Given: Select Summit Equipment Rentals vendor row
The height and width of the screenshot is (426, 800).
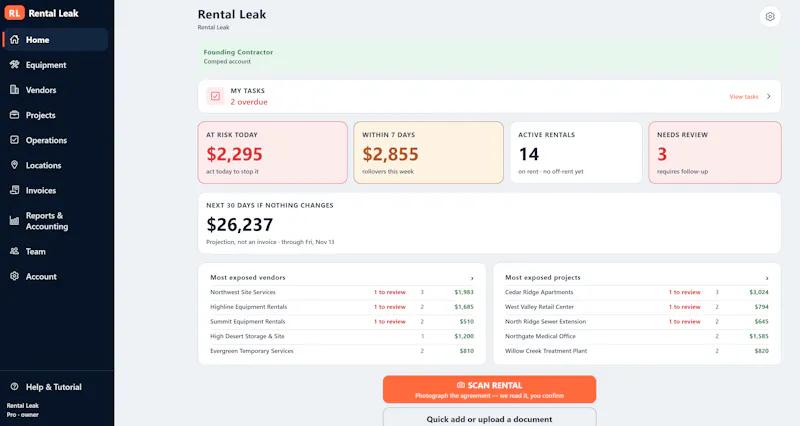Looking at the screenshot, I should 342,322.
